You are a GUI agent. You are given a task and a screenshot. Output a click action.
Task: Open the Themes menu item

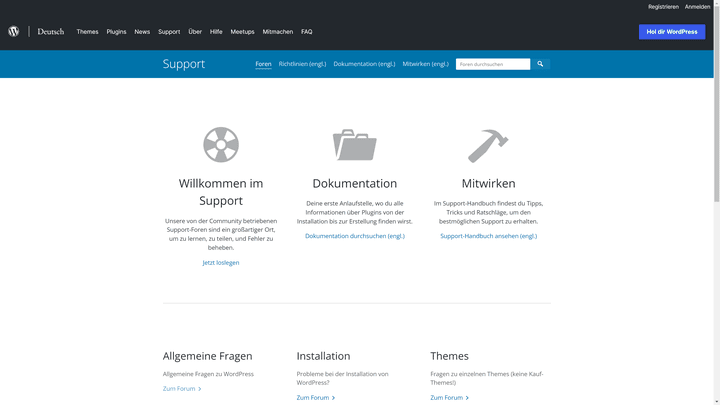[x=87, y=32]
